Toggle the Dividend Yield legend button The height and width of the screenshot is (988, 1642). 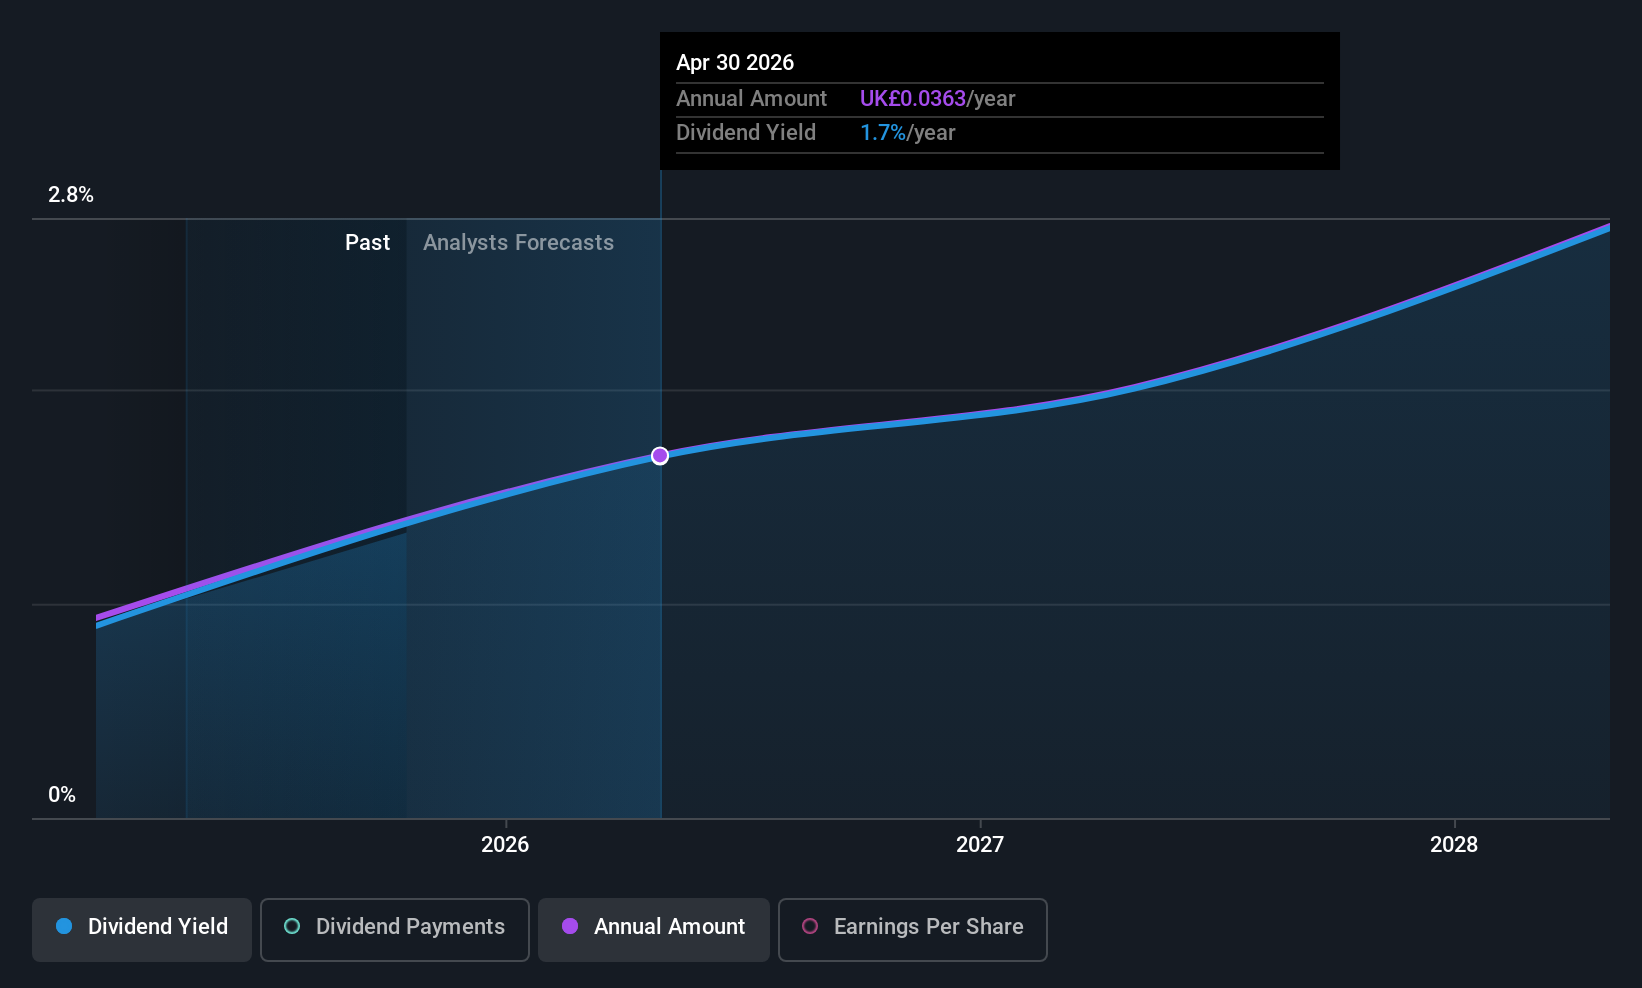point(142,929)
